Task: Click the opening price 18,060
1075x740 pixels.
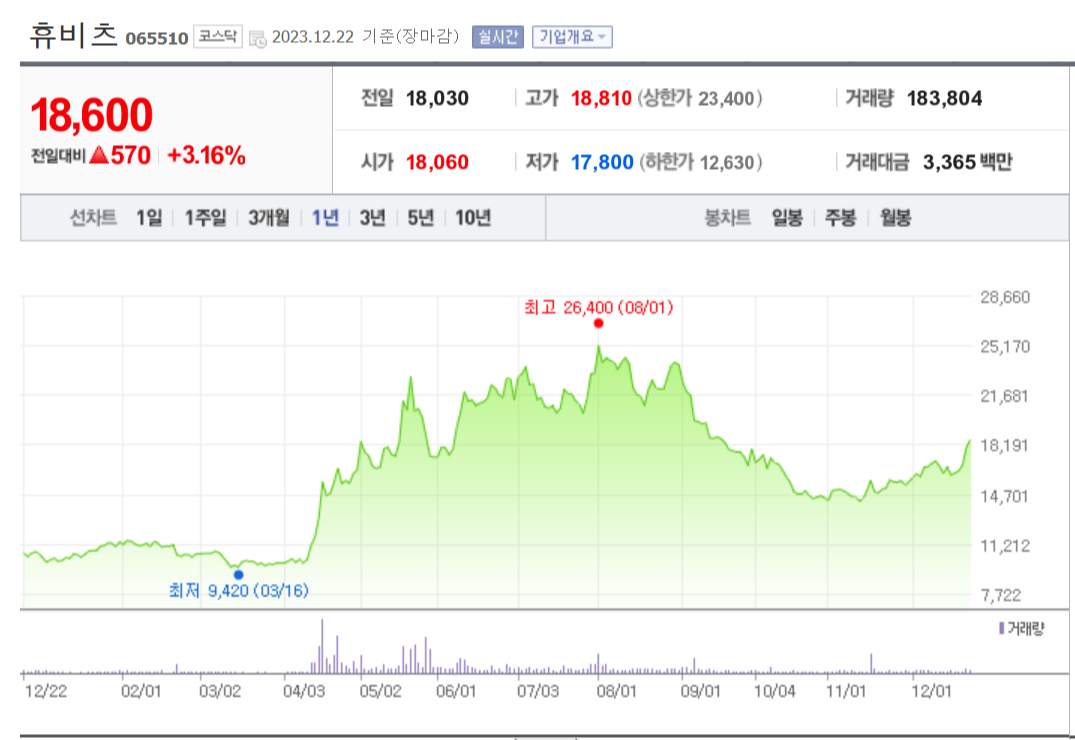Action: (437, 163)
